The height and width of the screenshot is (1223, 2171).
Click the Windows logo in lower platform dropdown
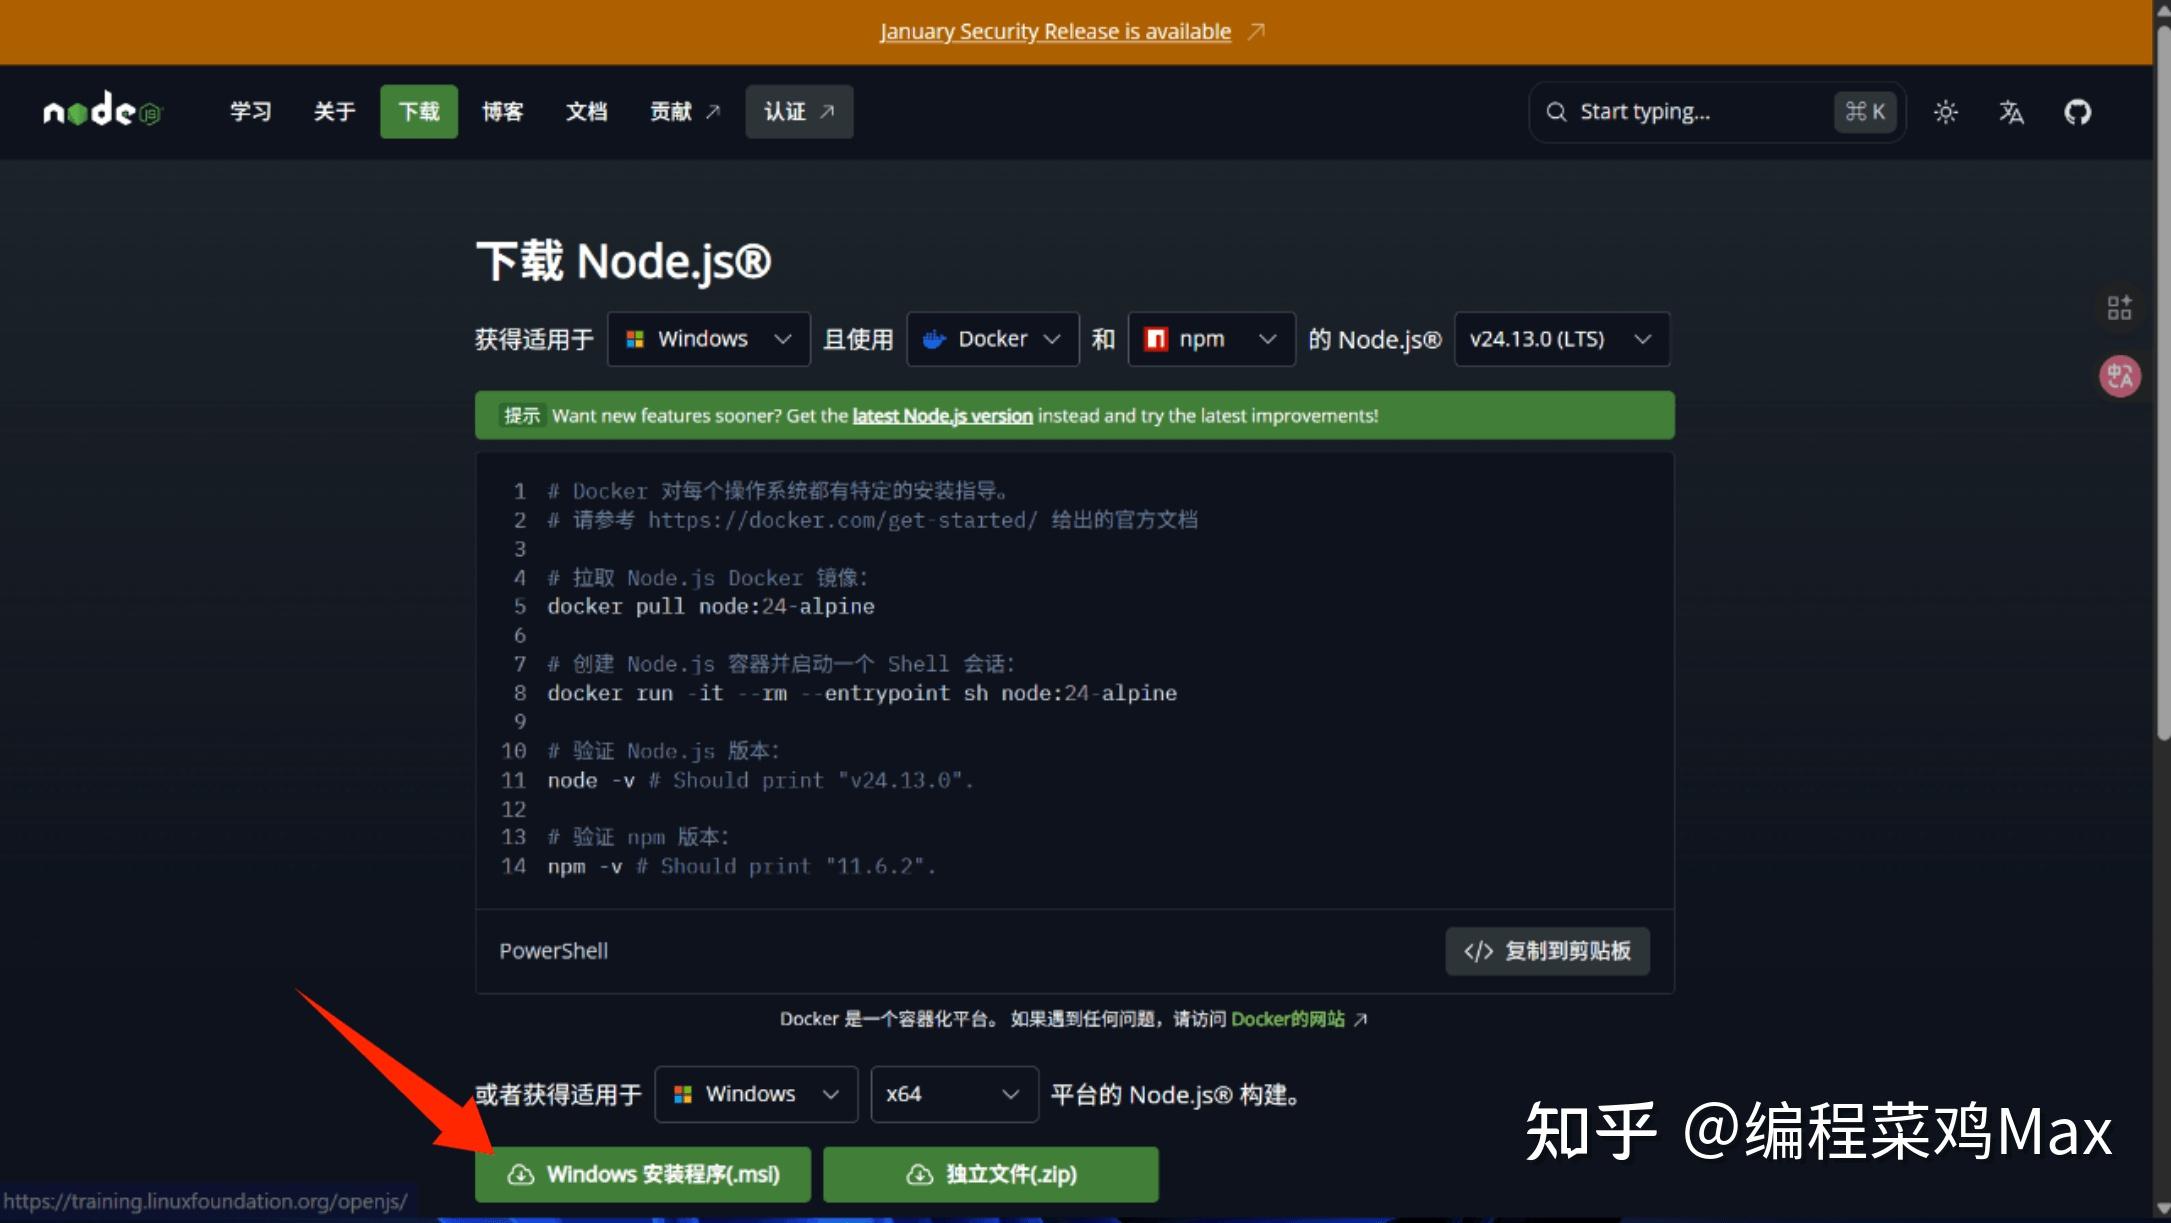coord(683,1094)
